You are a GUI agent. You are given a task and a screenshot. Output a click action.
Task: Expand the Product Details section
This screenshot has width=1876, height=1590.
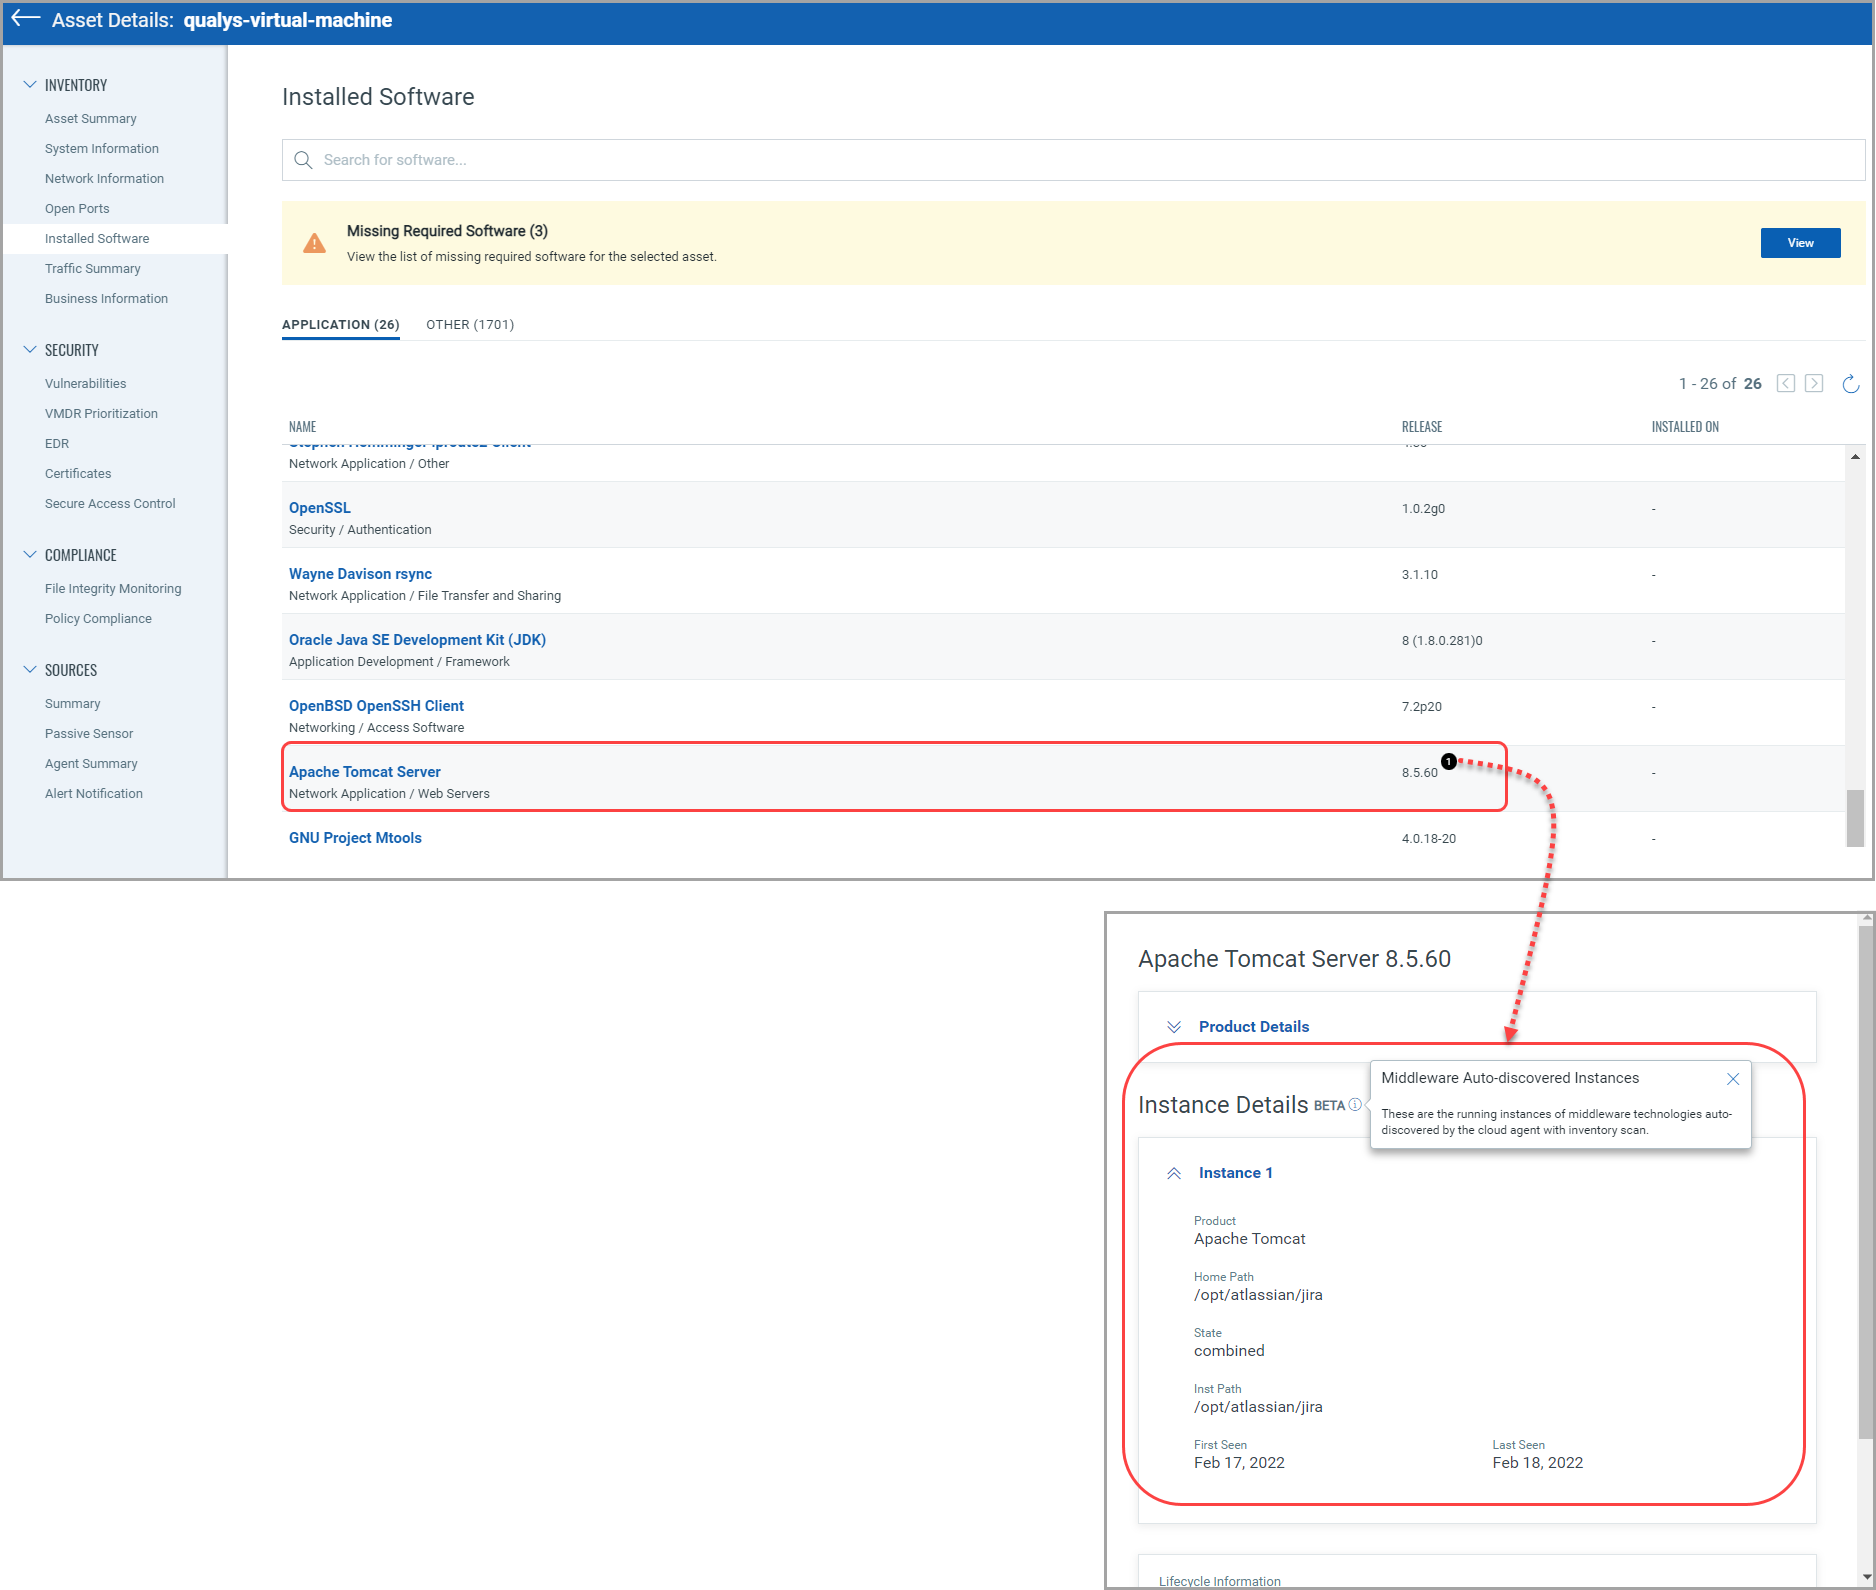(x=1174, y=1027)
